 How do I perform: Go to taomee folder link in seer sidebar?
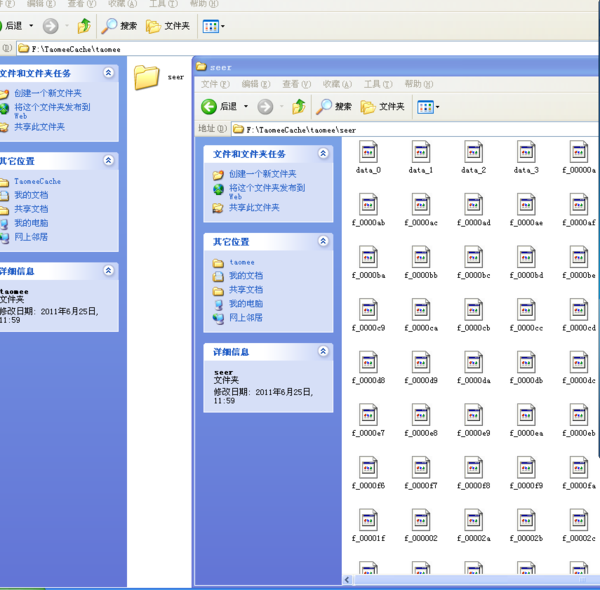pos(242,262)
